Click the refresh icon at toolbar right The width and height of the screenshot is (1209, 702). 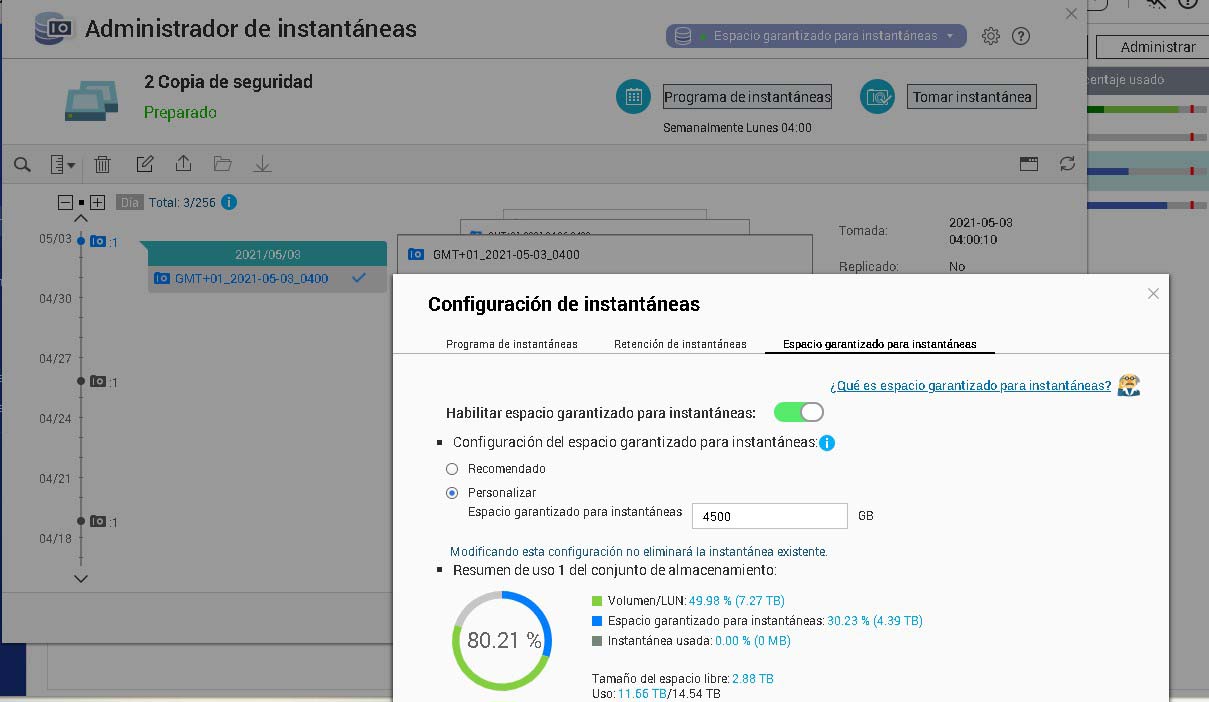point(1067,164)
